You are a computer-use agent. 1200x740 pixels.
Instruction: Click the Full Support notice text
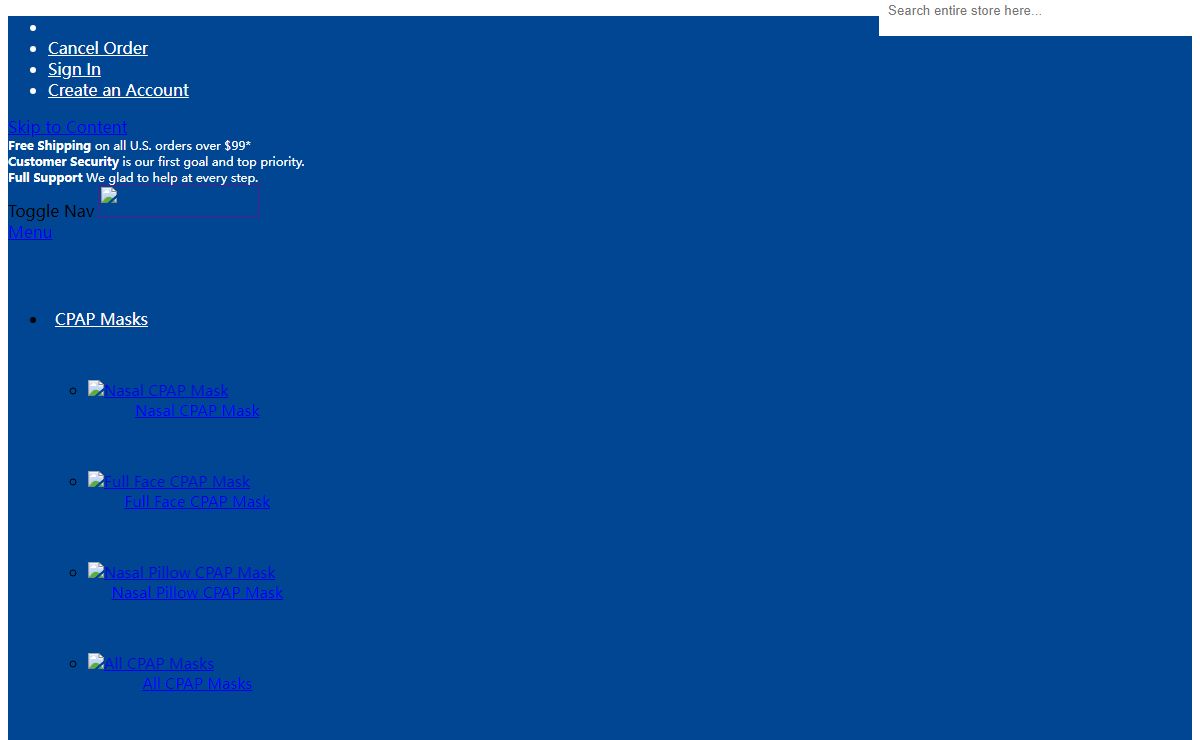pos(133,178)
